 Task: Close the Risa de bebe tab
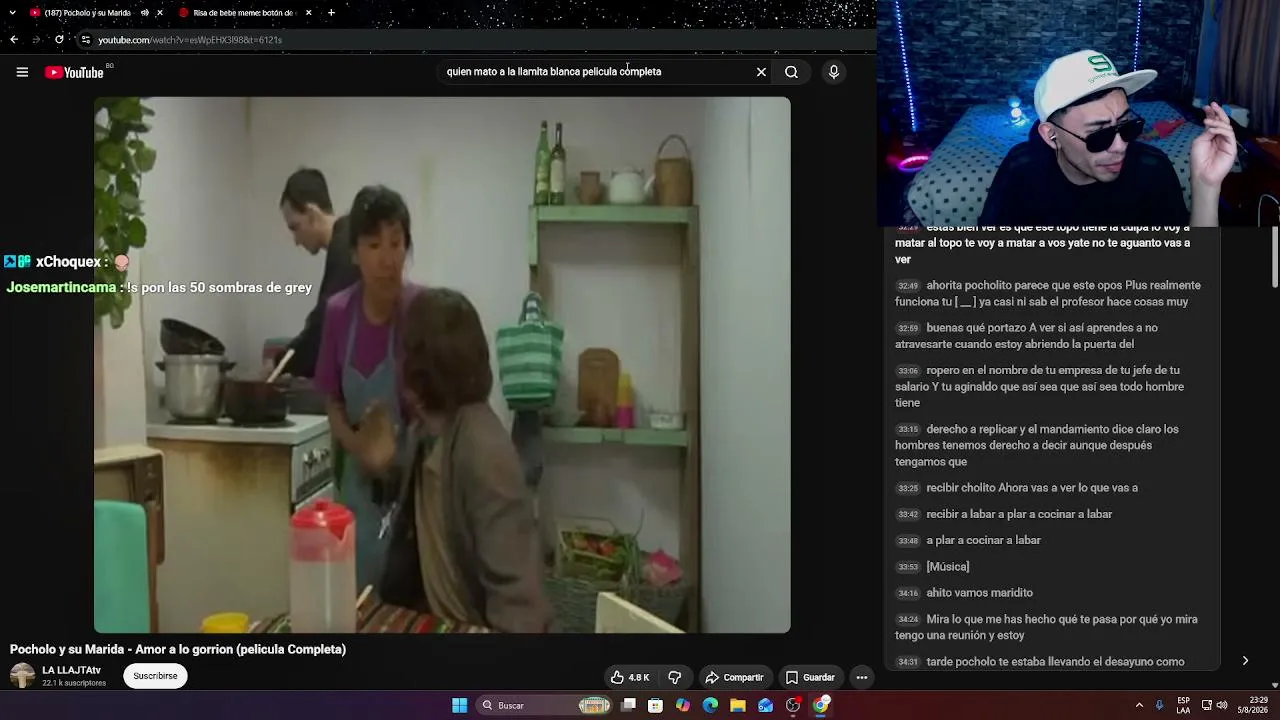coord(308,13)
